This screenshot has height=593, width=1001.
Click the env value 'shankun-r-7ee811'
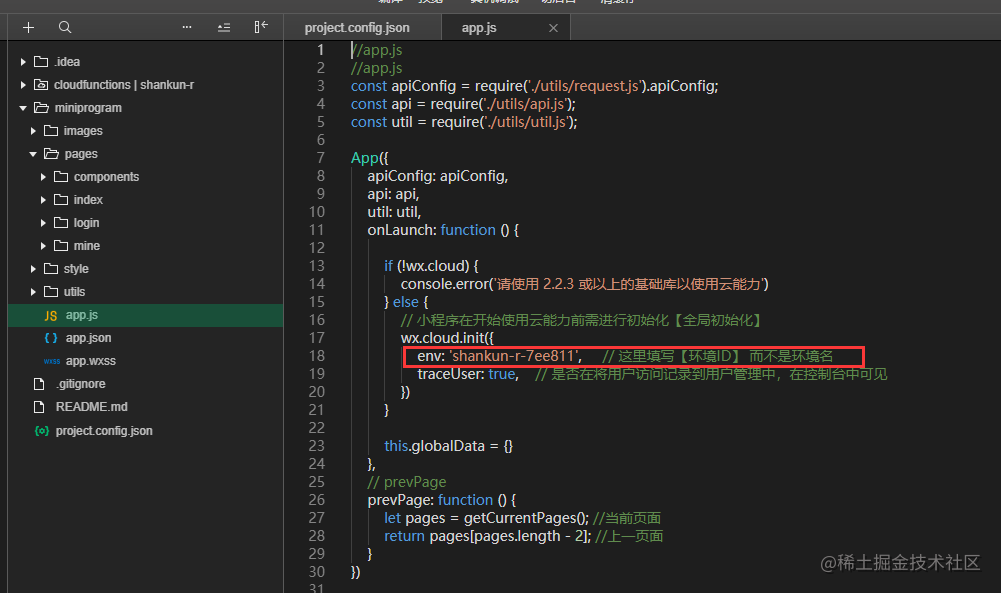click(x=515, y=356)
